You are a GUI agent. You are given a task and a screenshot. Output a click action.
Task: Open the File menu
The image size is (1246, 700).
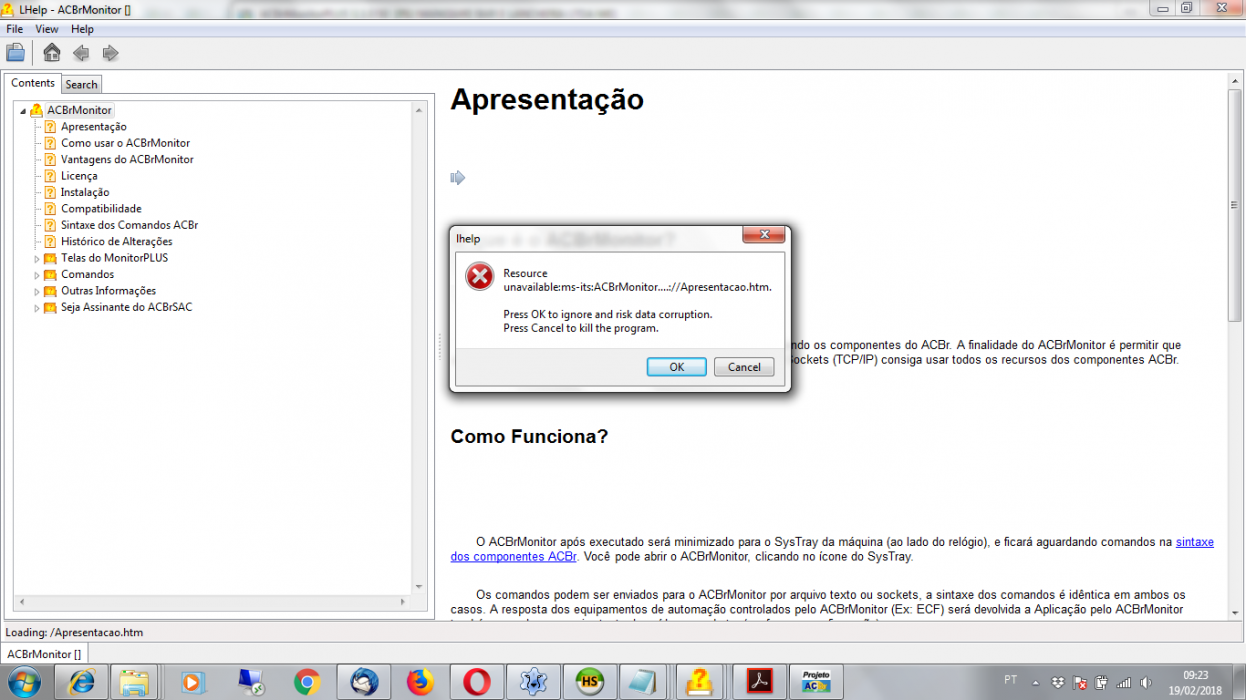(x=14, y=29)
